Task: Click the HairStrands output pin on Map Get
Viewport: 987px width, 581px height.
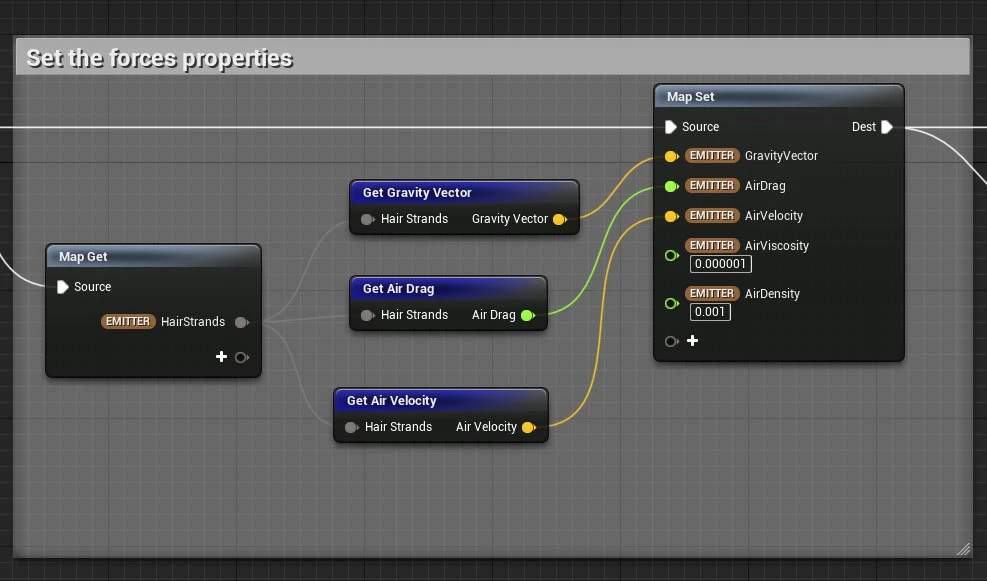Action: click(x=242, y=322)
